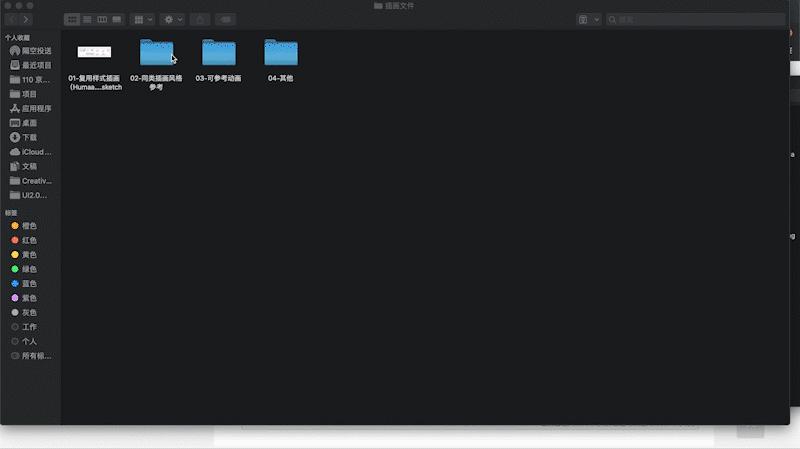800x449 pixels.
Task: Switch to icon view in toolbar
Action: coord(72,19)
